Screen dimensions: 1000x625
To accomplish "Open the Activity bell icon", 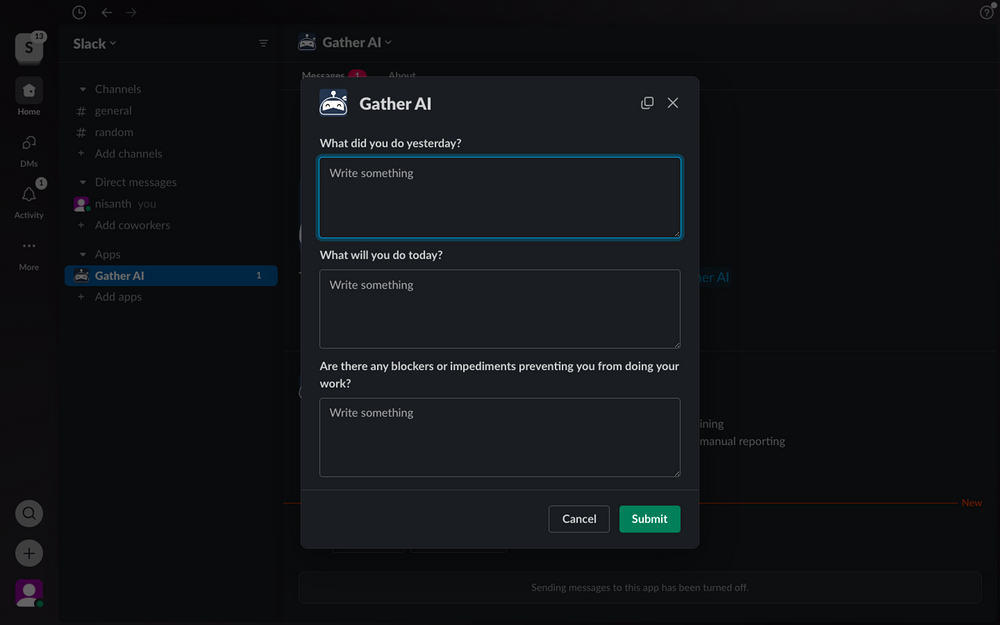I will [x=29, y=195].
